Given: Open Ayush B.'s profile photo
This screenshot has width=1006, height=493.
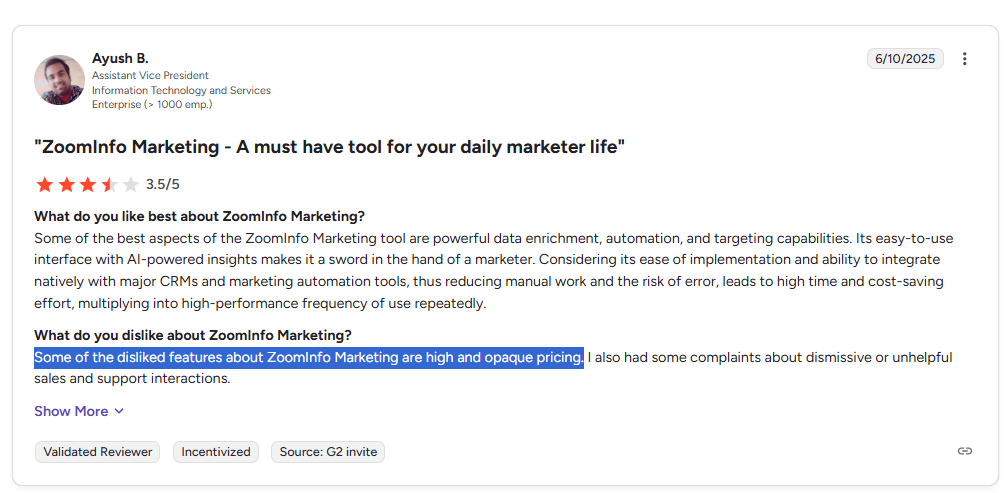Looking at the screenshot, I should click(x=59, y=80).
